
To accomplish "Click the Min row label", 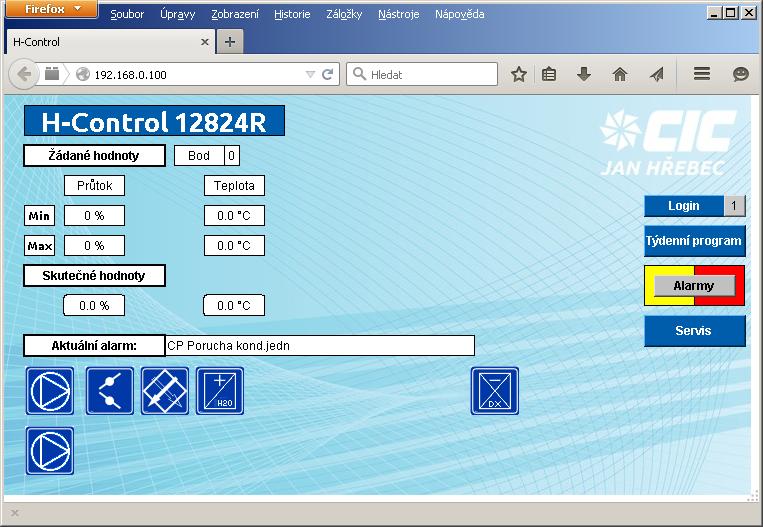I will (x=39, y=216).
